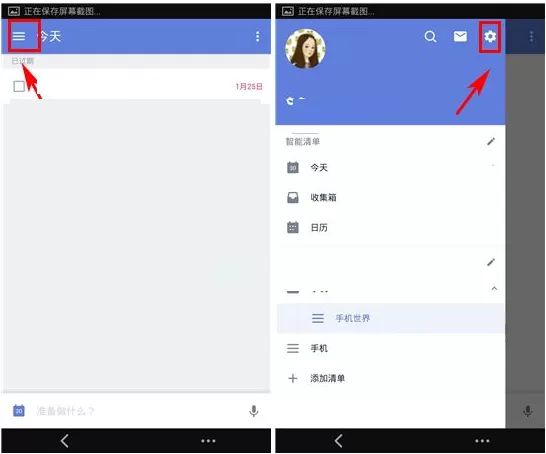
Task: Tap the 1月25日 due date
Action: coord(249,86)
